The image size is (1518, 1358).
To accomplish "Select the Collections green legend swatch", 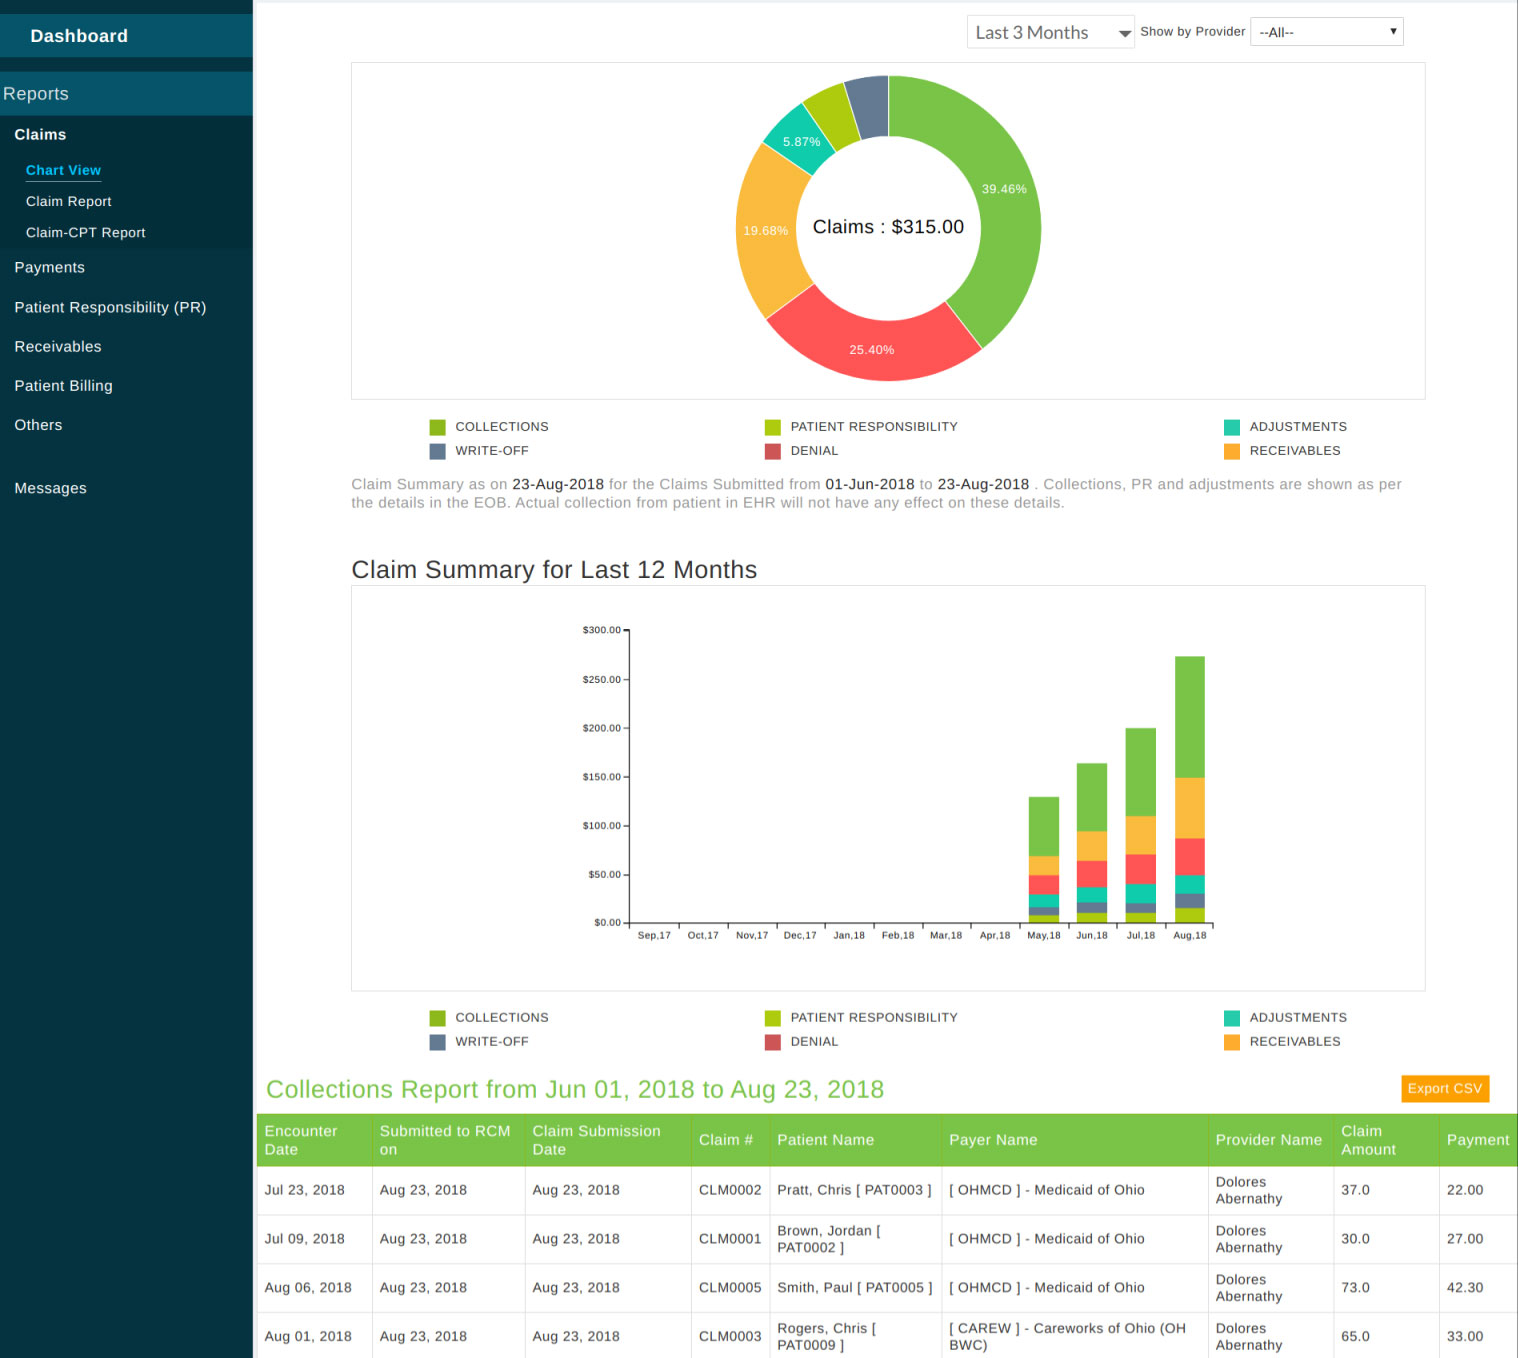I will (x=437, y=426).
